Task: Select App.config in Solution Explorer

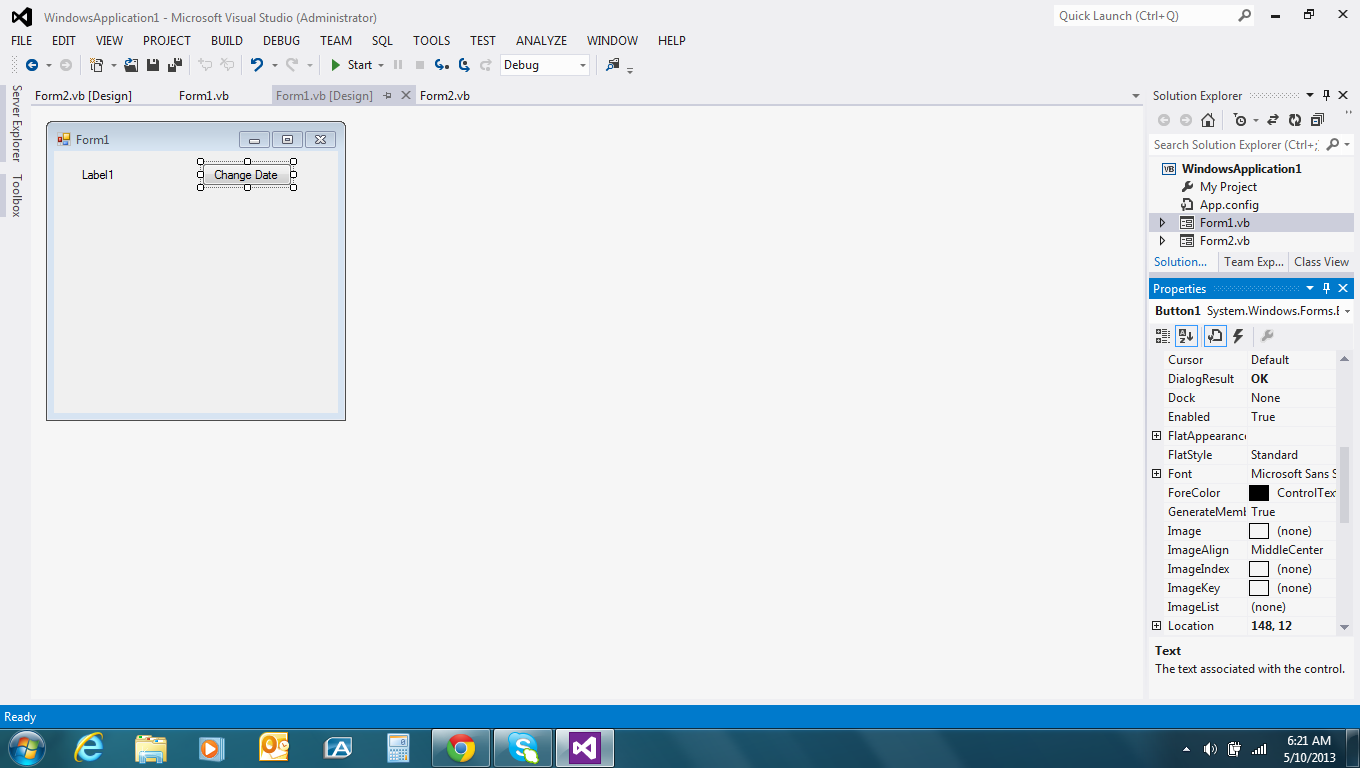Action: click(1229, 205)
